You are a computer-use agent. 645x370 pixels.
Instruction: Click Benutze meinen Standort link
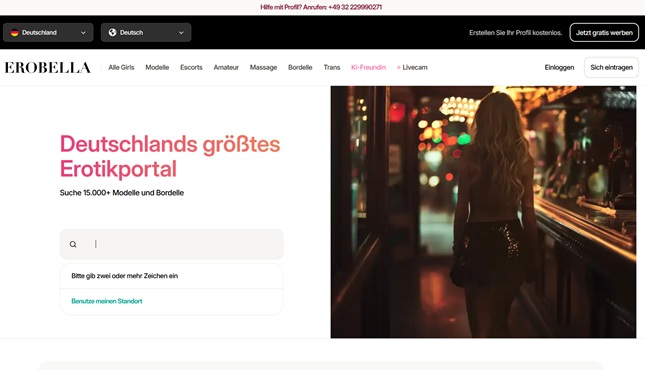point(107,301)
